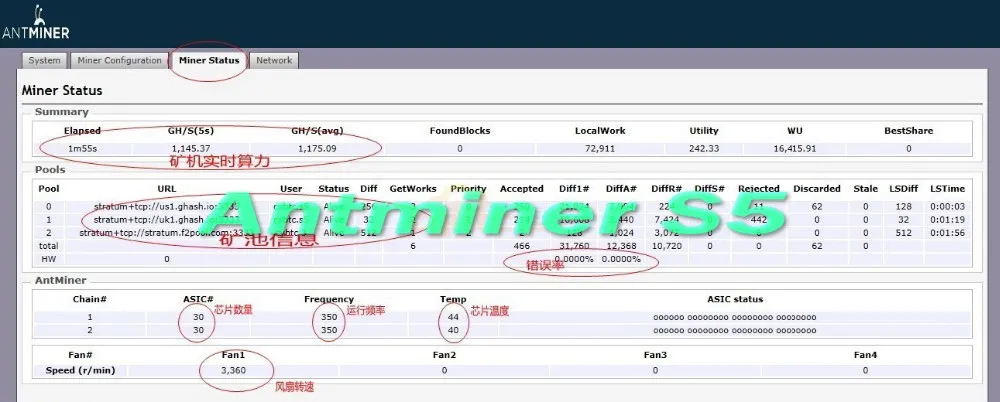
Task: Click the LSDiff value 128
Action: 904,207
